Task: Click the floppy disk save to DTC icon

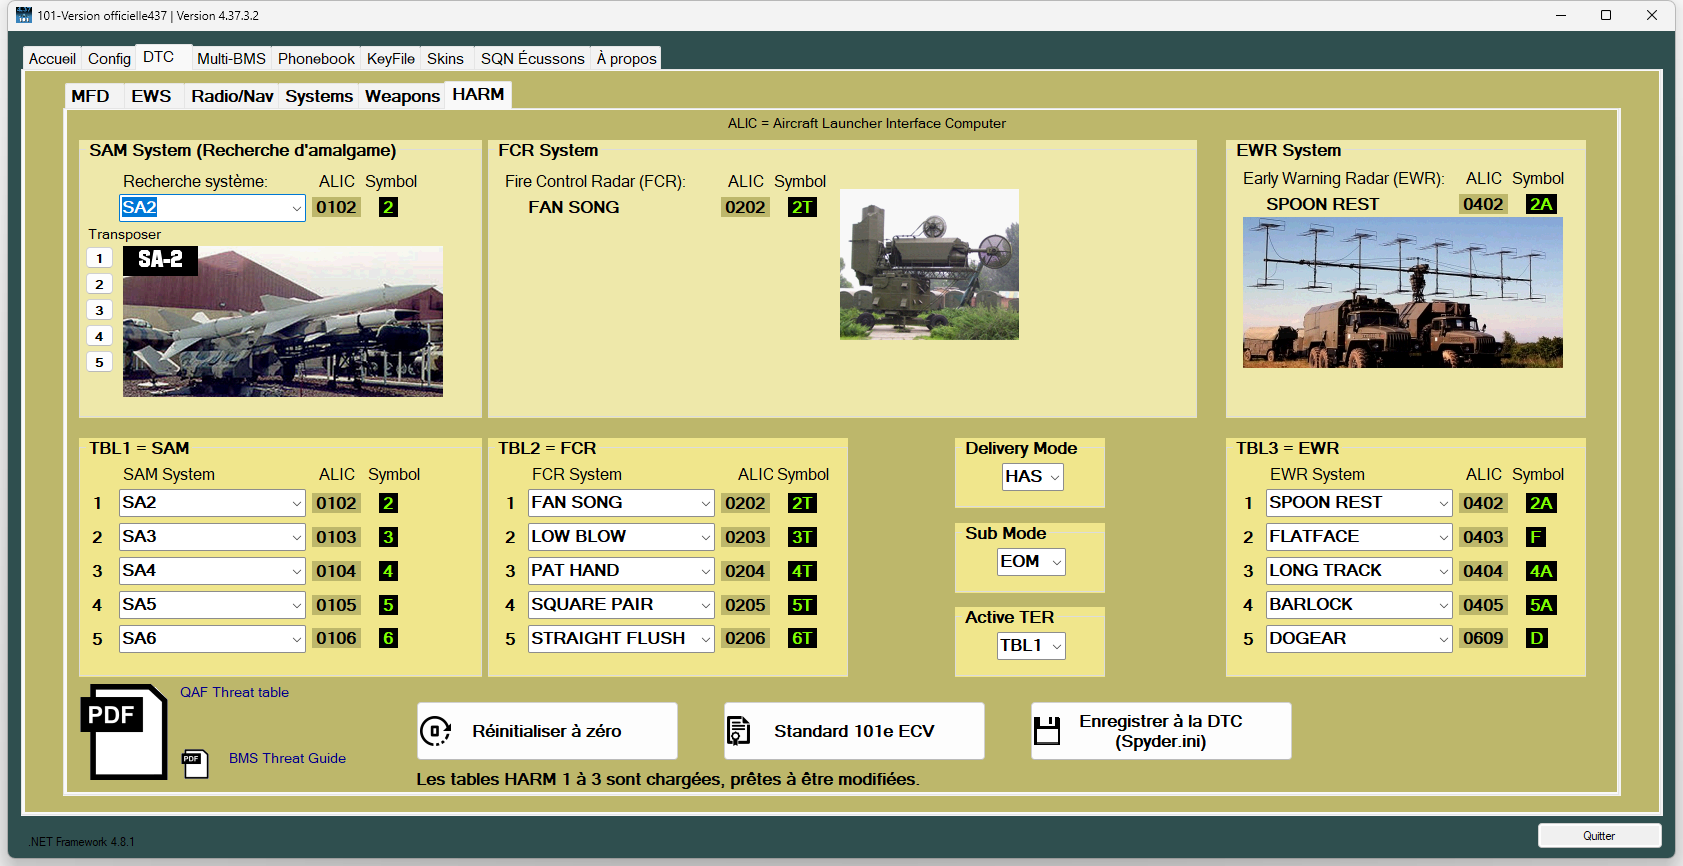Action: (1047, 731)
